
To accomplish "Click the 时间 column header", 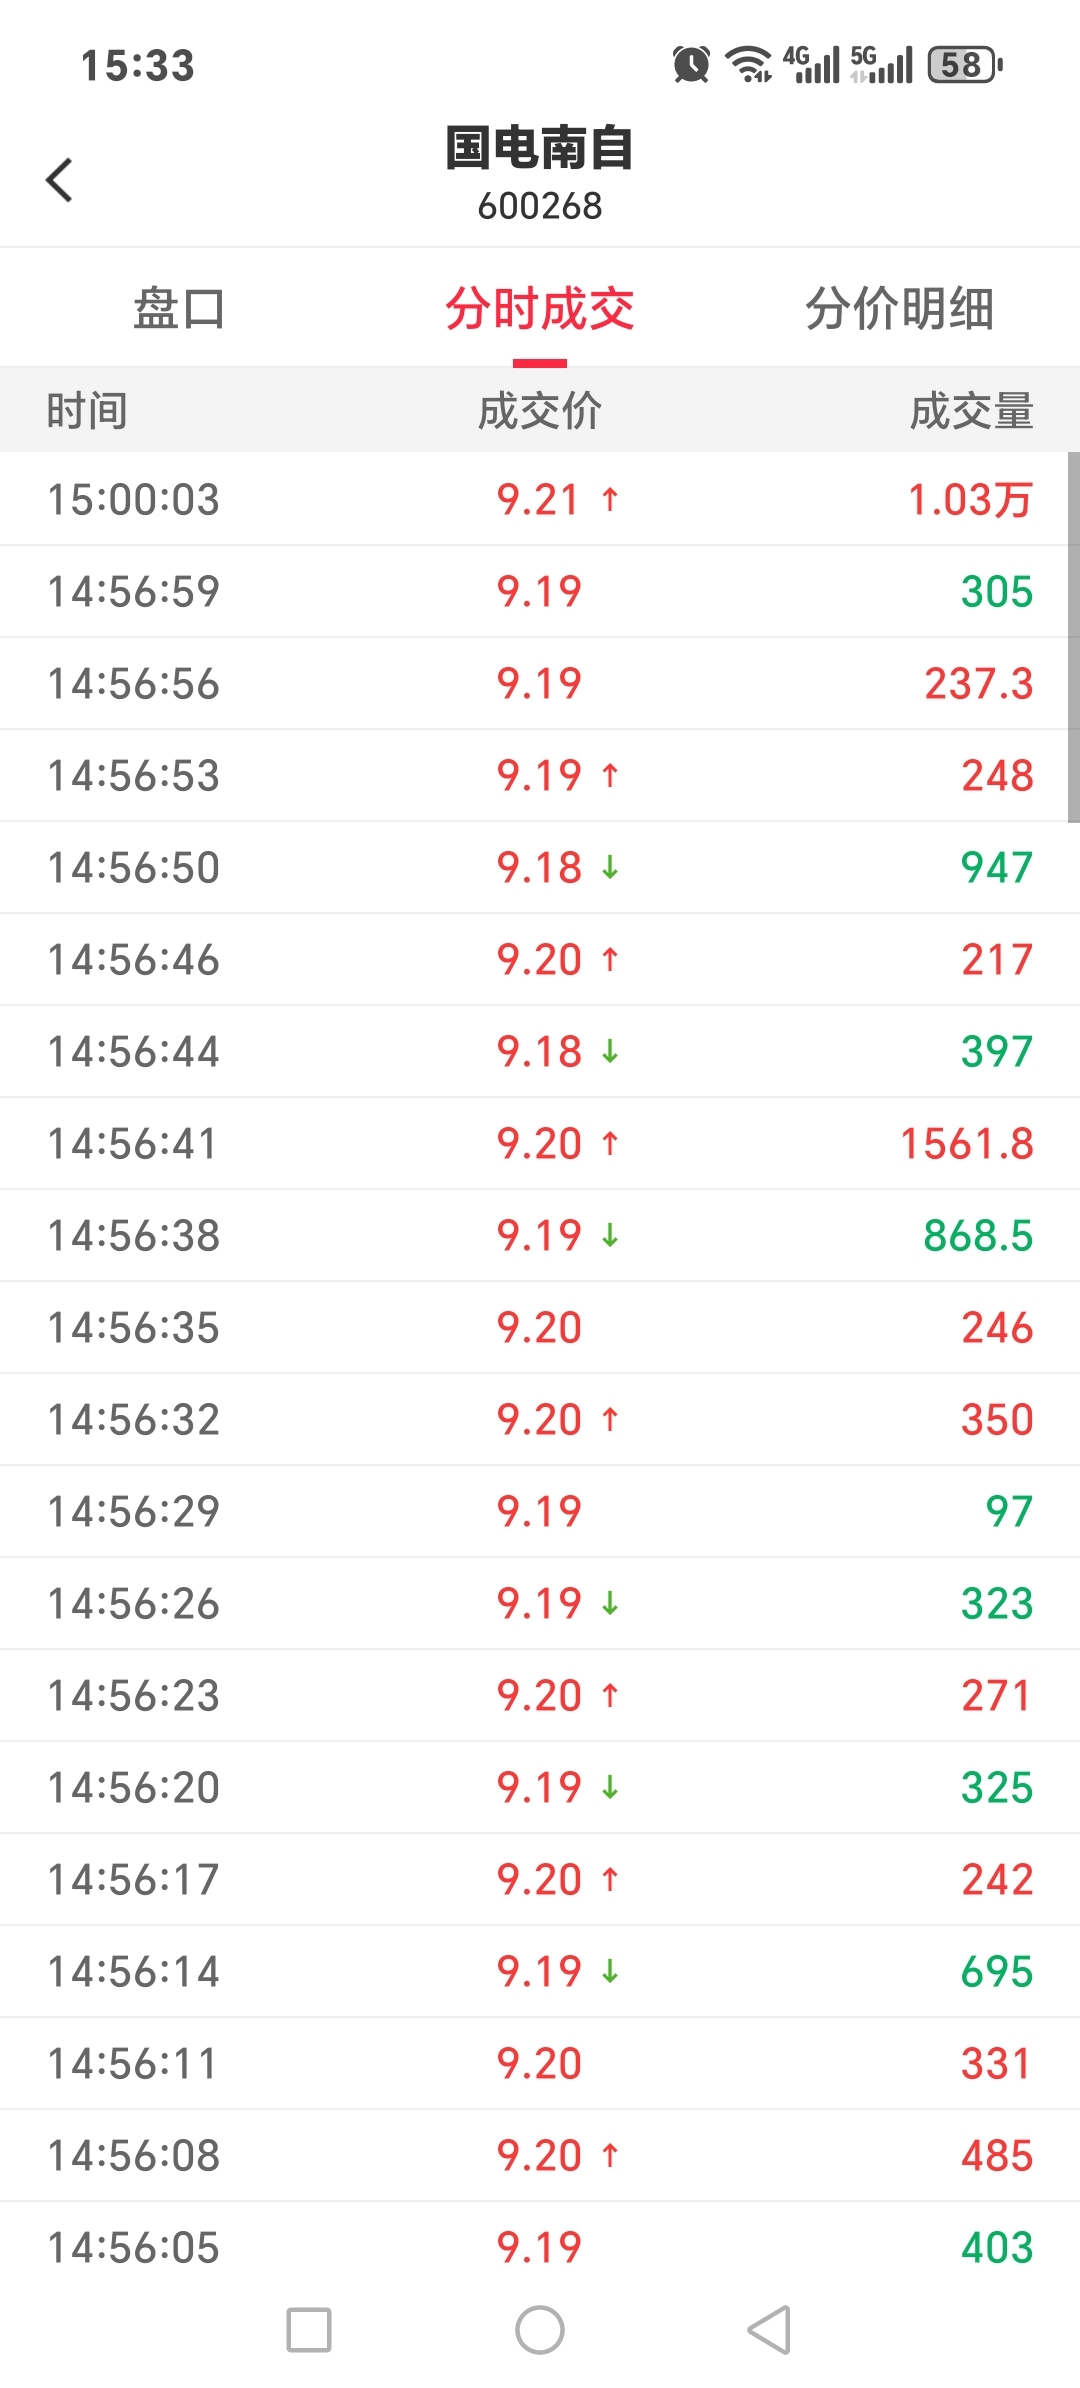I will [x=87, y=411].
